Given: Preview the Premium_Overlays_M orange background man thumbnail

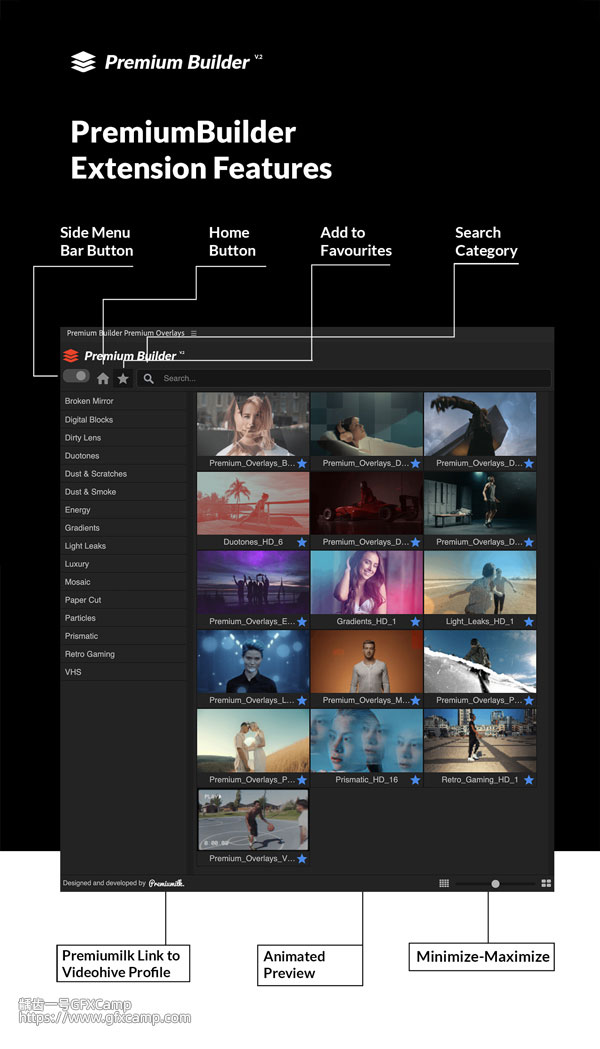Looking at the screenshot, I should [367, 662].
